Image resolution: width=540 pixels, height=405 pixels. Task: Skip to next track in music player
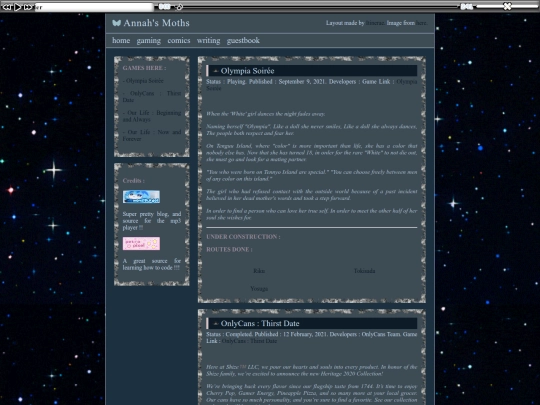pyautogui.click(x=28, y=7)
